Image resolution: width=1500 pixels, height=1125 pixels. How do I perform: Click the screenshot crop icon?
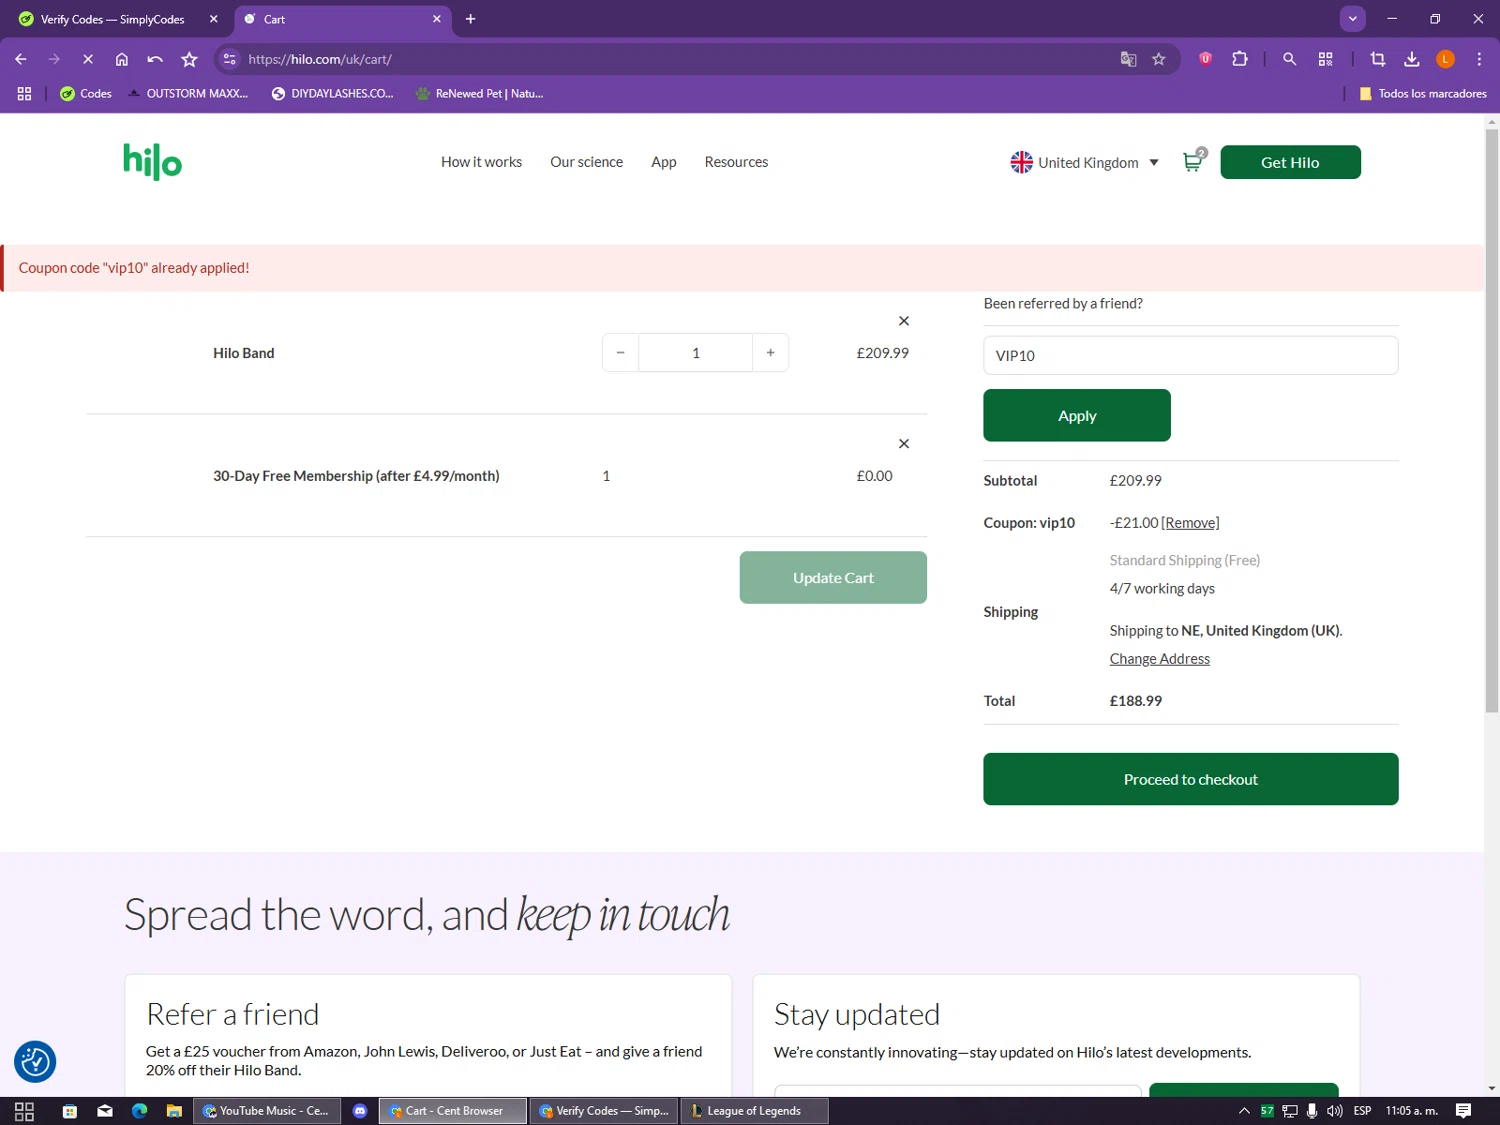tap(1378, 59)
